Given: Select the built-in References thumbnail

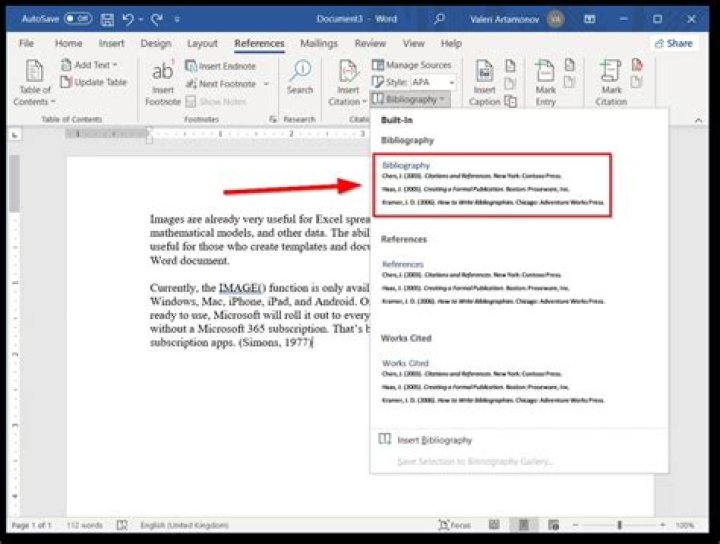Looking at the screenshot, I should tap(492, 283).
